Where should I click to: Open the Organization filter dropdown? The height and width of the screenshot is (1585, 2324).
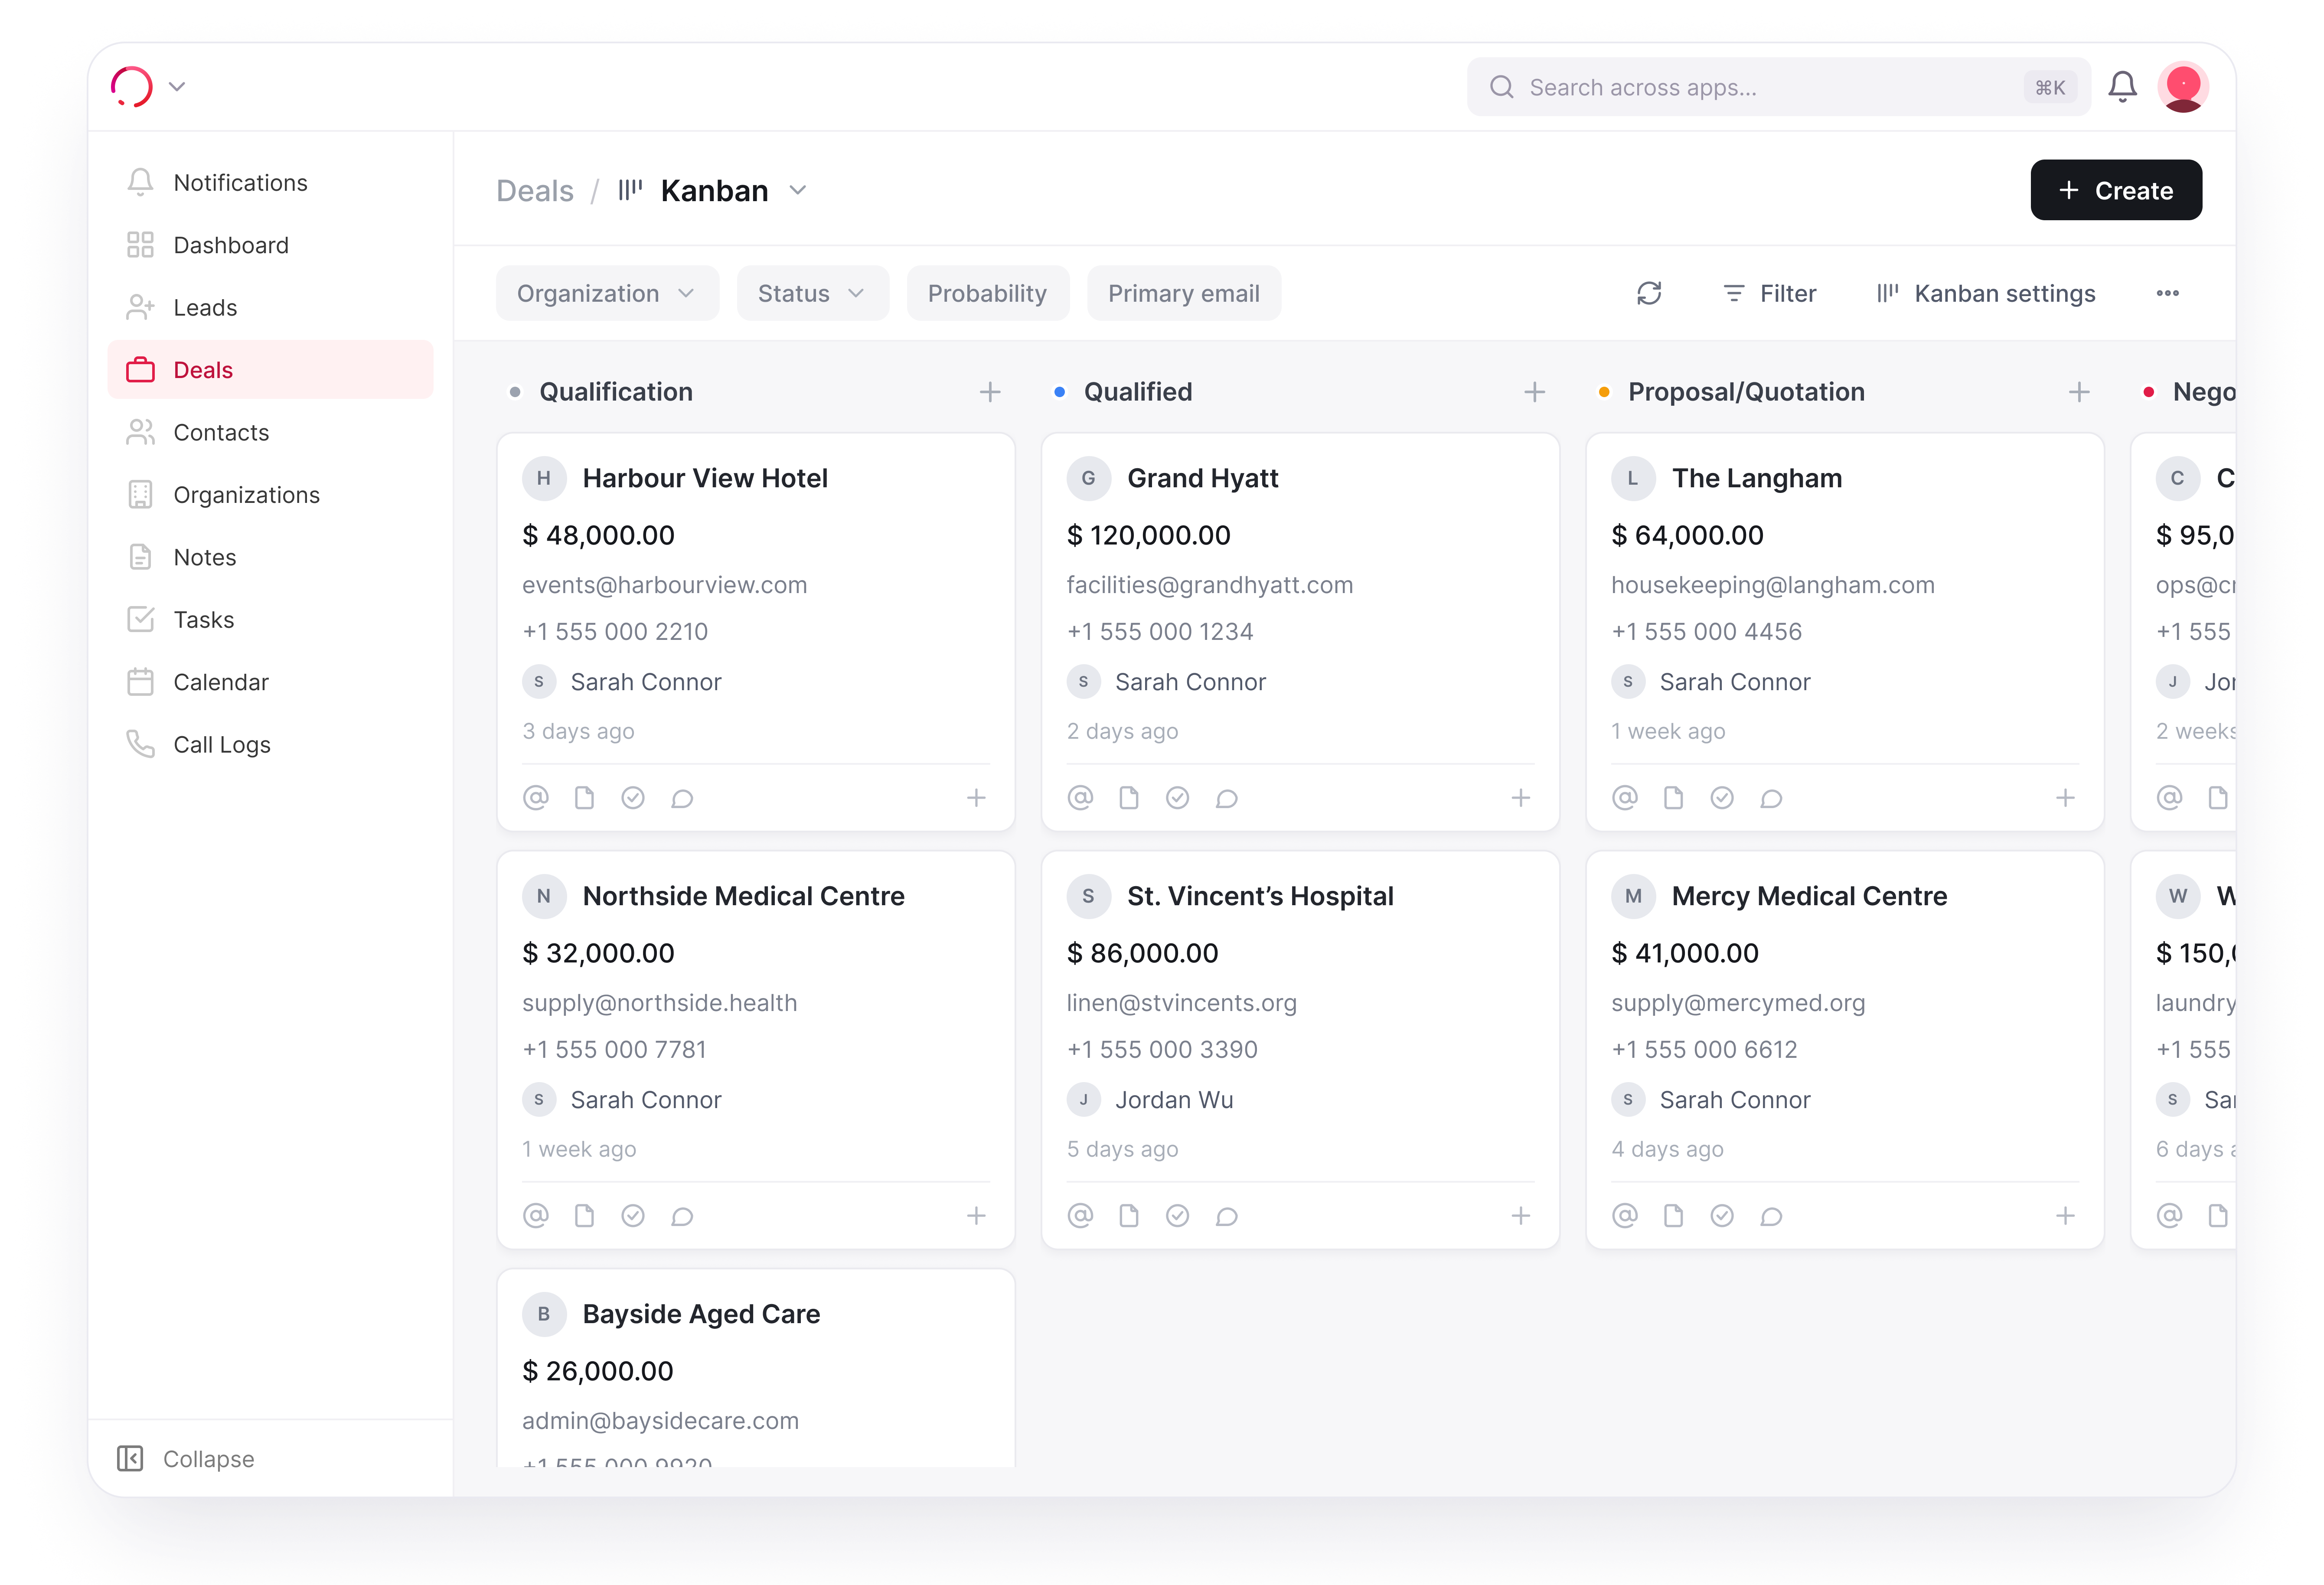(x=607, y=293)
